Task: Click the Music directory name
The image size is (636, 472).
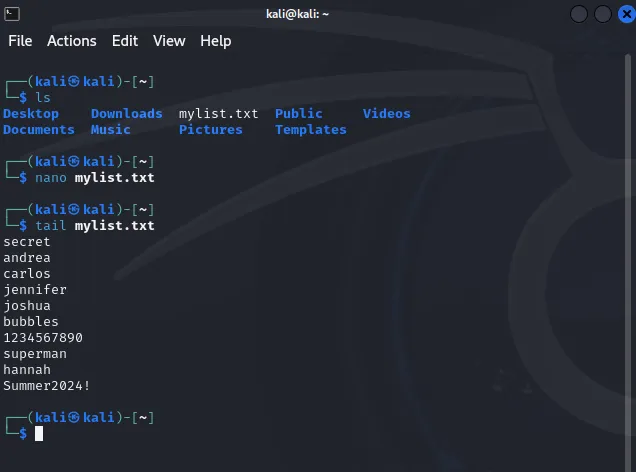Action: tap(111, 130)
